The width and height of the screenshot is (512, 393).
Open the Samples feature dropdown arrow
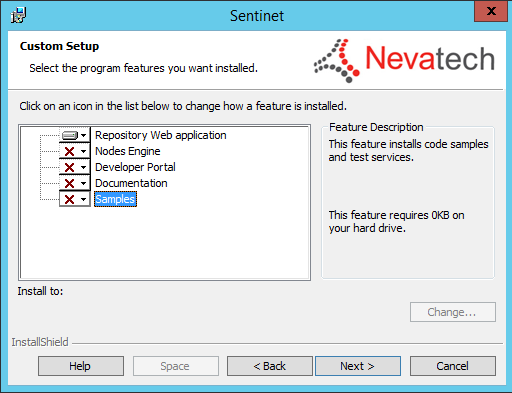coord(84,199)
